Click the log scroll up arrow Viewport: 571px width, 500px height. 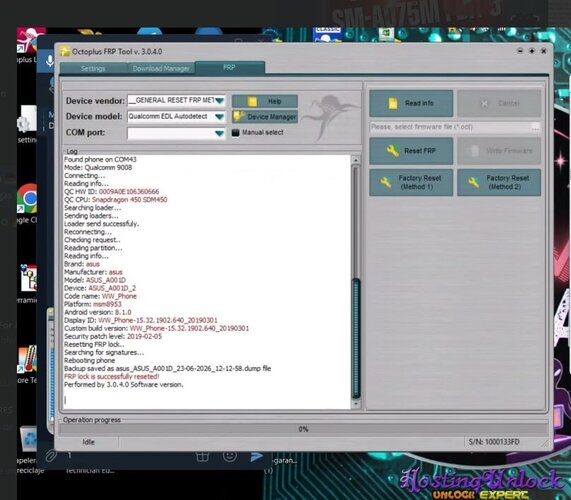pyautogui.click(x=356, y=160)
